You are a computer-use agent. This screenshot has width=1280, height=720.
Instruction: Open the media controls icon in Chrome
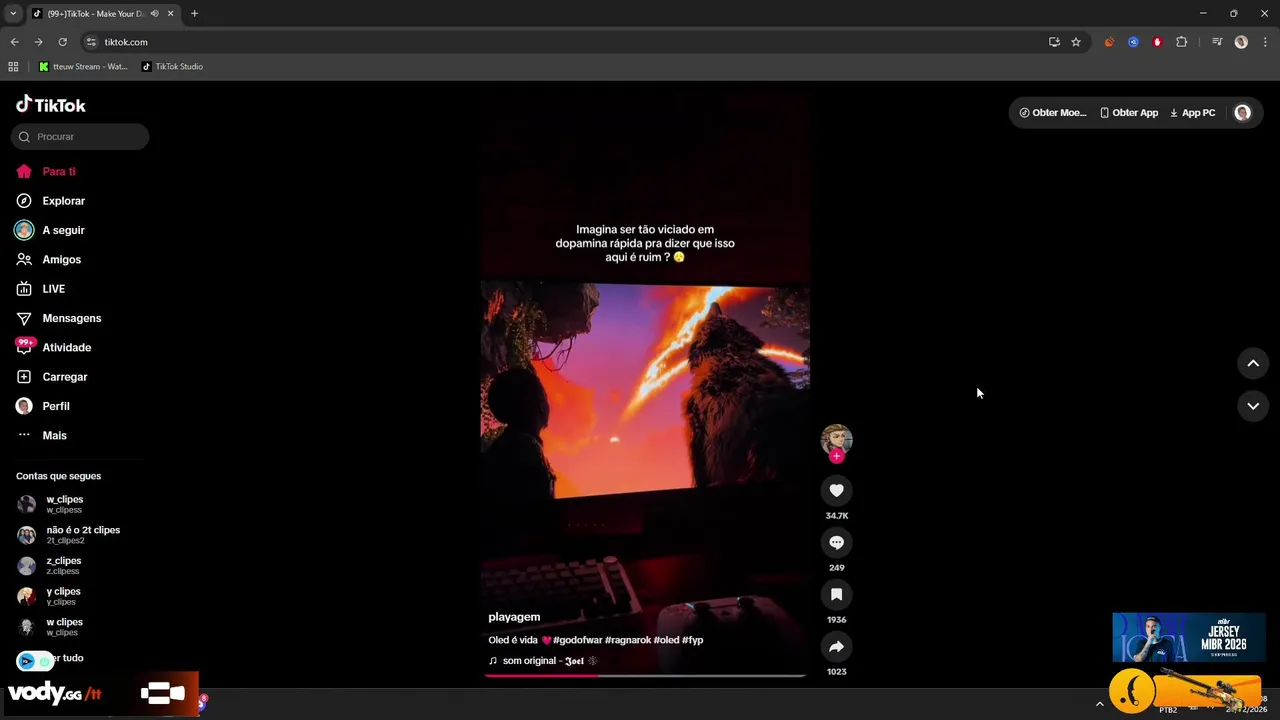click(x=1217, y=42)
